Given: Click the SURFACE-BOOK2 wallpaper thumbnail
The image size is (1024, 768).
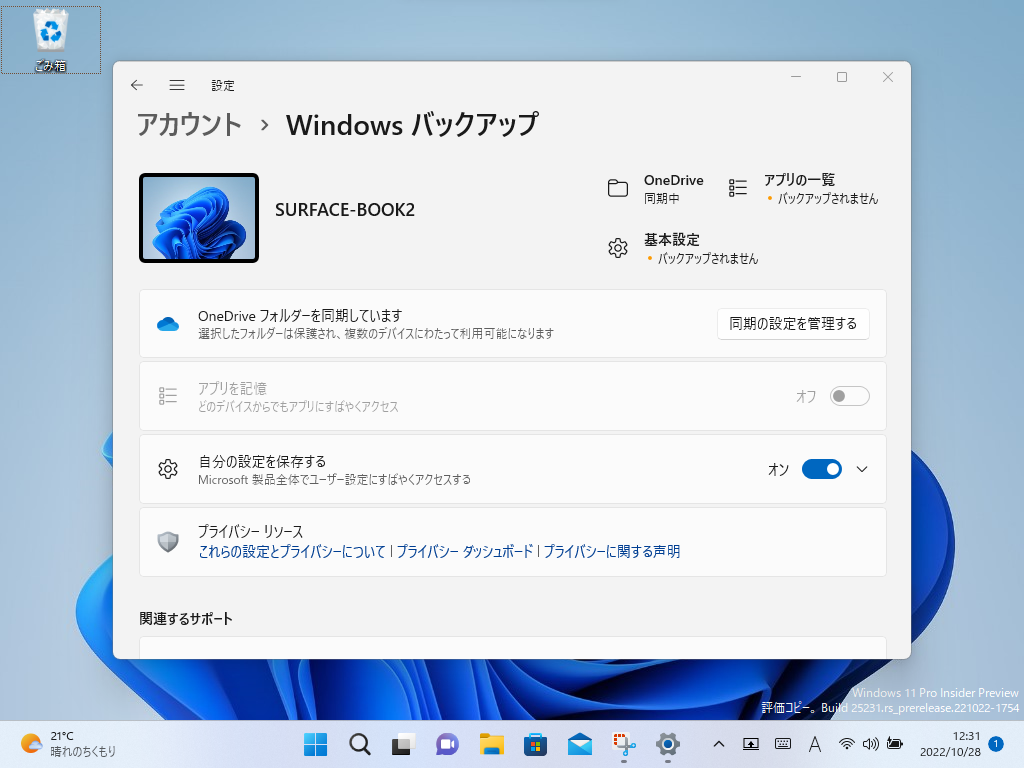Looking at the screenshot, I should (199, 217).
